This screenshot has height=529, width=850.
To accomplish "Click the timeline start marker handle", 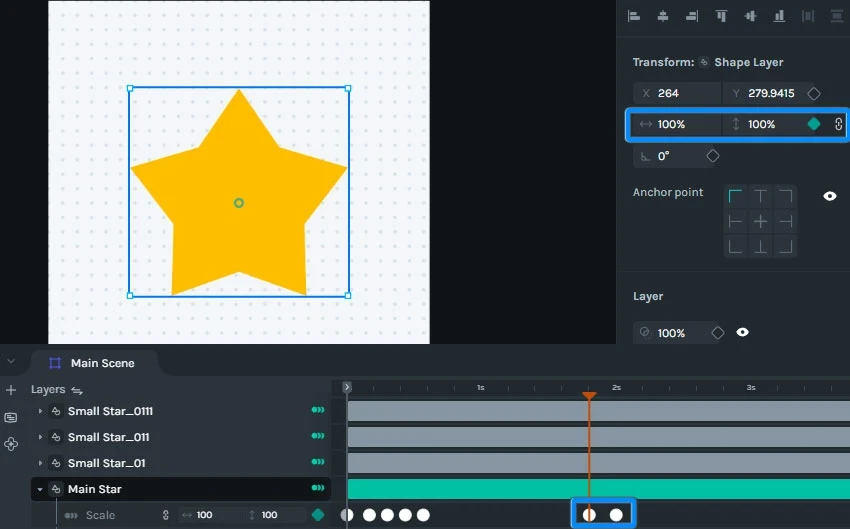I will point(347,387).
